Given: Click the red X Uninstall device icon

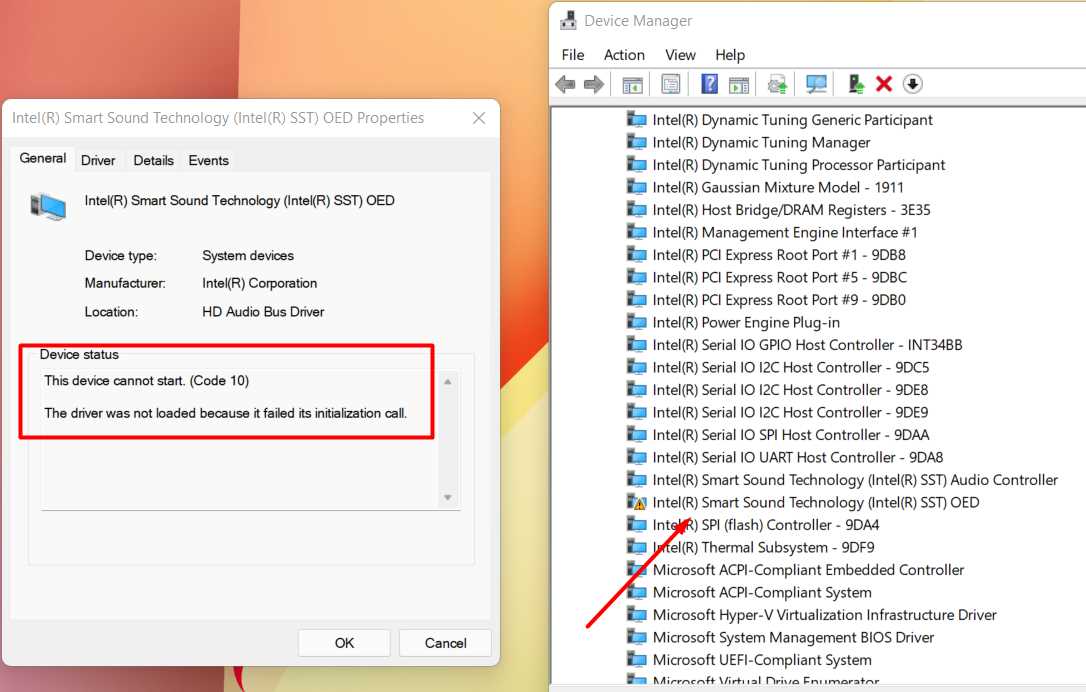Looking at the screenshot, I should 885,83.
